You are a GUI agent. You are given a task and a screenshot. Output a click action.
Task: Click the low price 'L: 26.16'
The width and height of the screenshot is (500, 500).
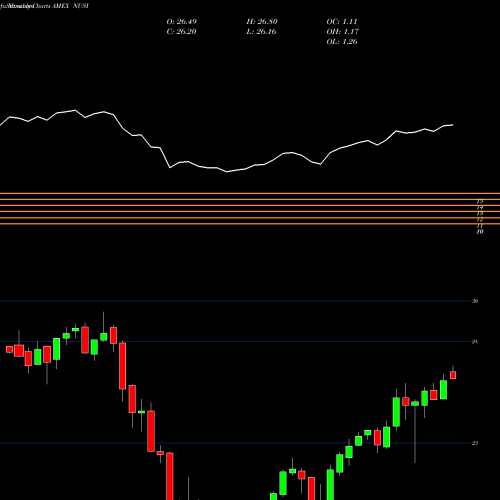261,32
